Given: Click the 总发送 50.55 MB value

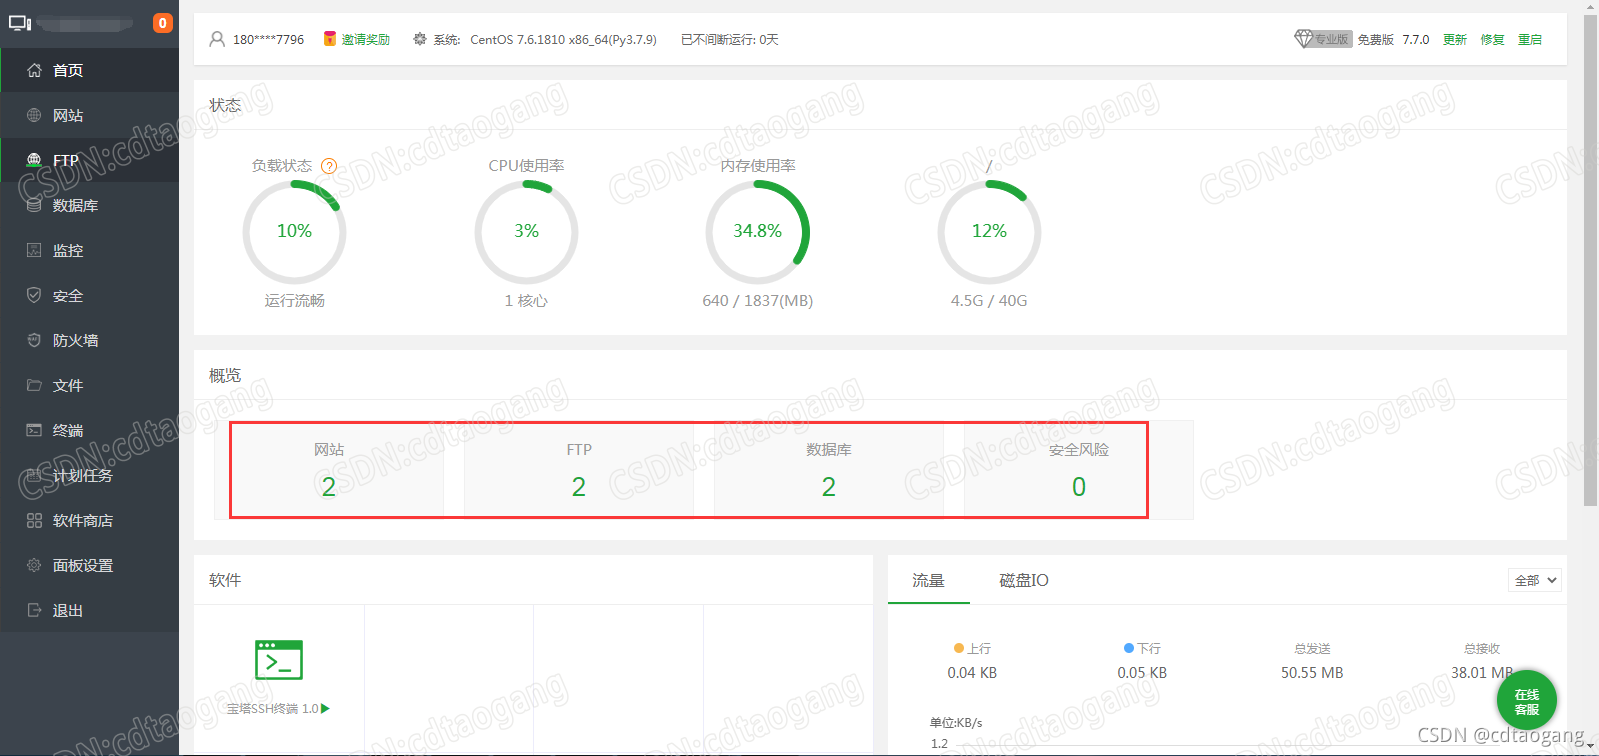Looking at the screenshot, I should (x=1312, y=673).
